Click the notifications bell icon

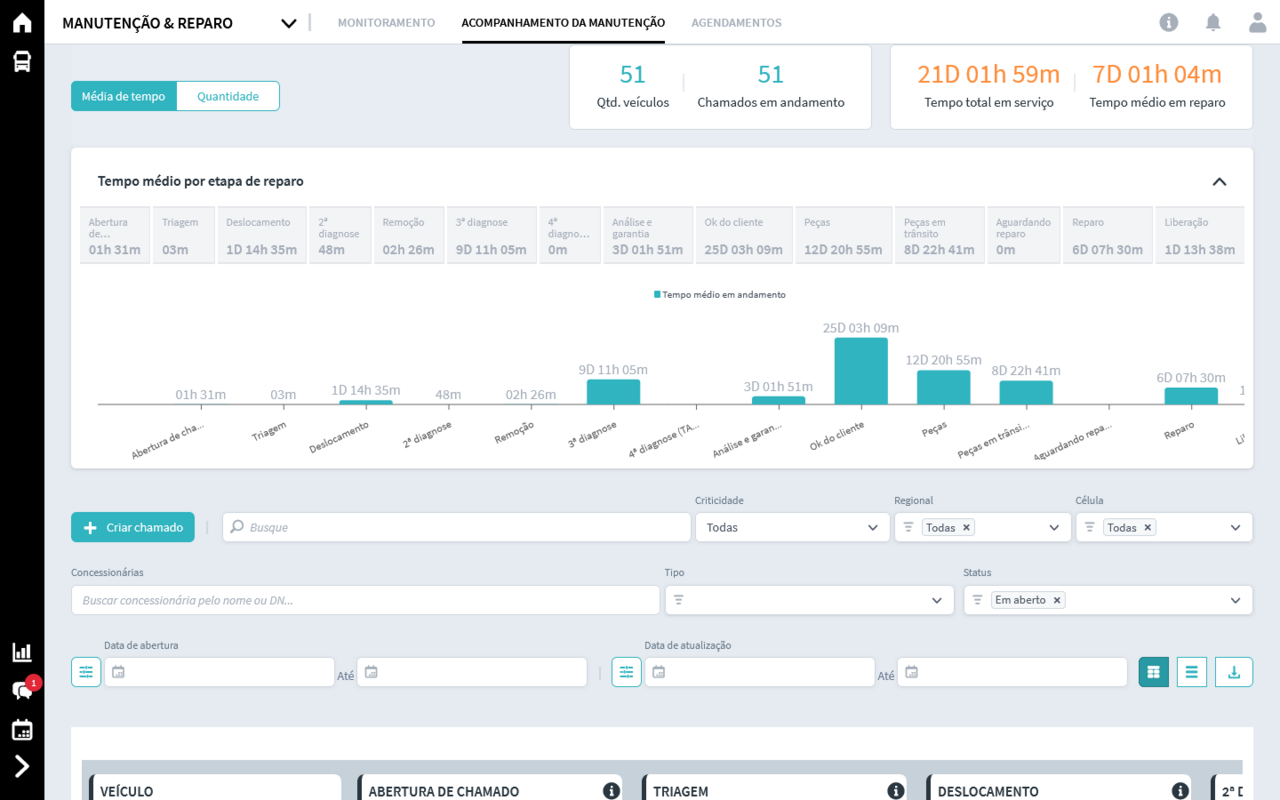pyautogui.click(x=1213, y=23)
